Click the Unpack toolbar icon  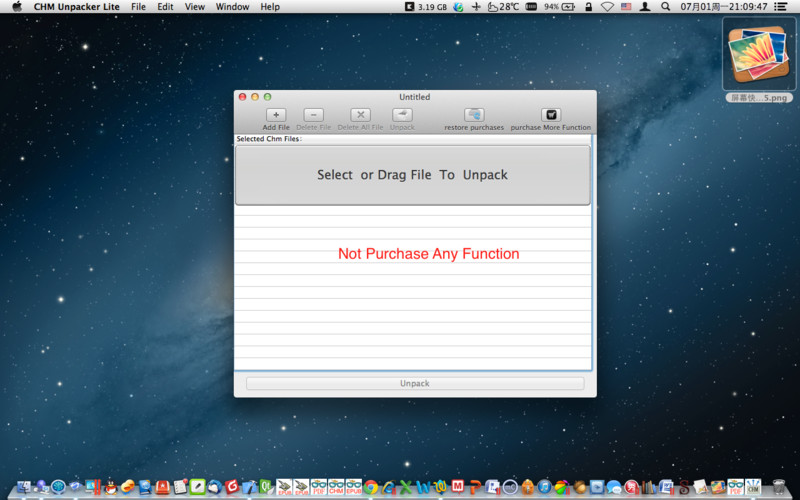click(402, 115)
